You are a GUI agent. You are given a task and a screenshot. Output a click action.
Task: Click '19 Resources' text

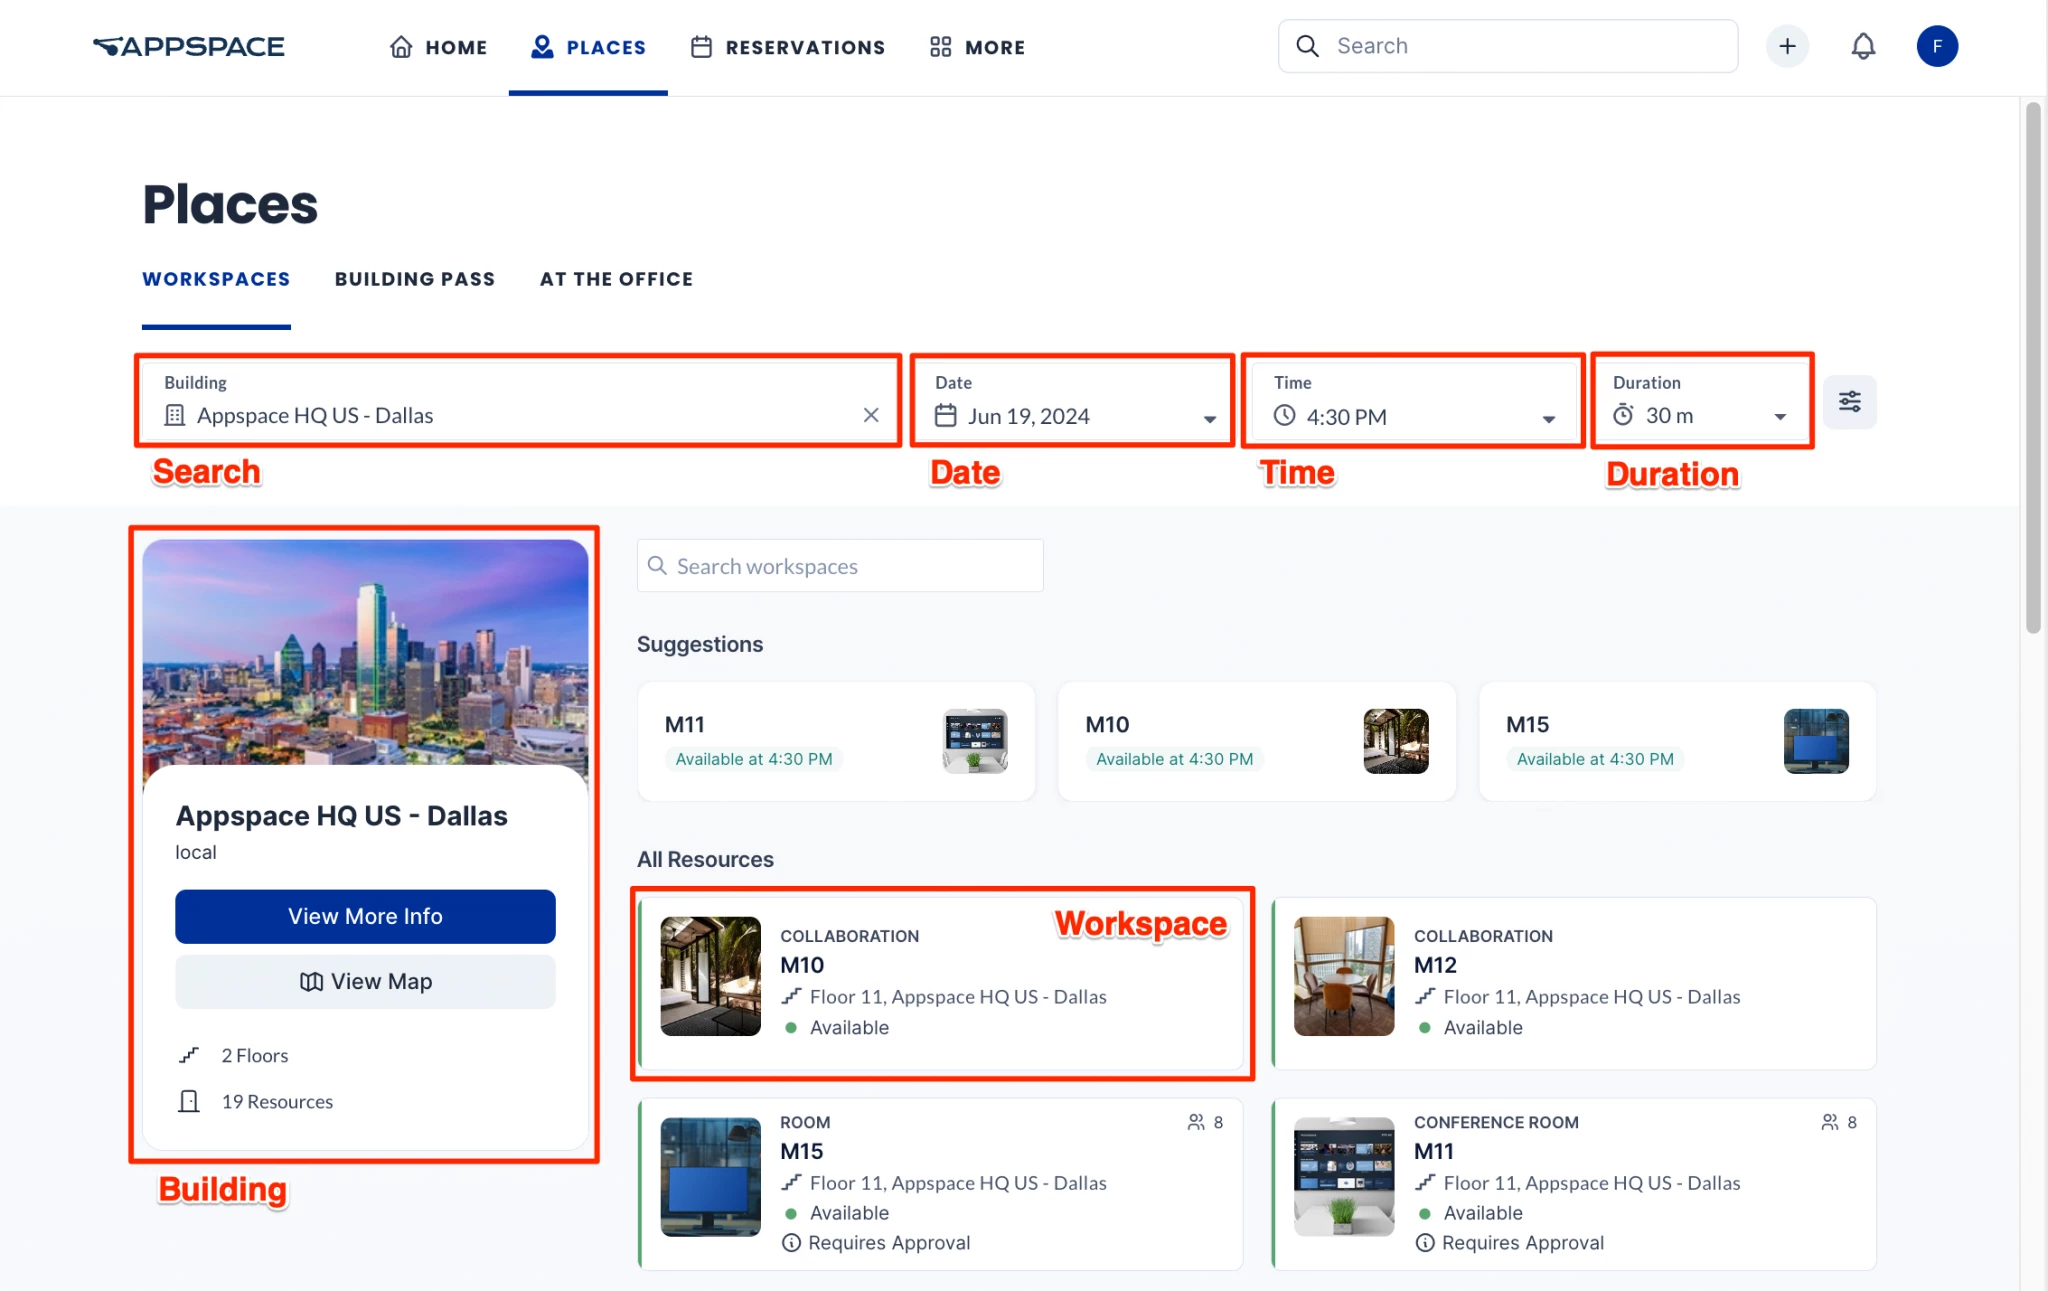pos(277,1101)
